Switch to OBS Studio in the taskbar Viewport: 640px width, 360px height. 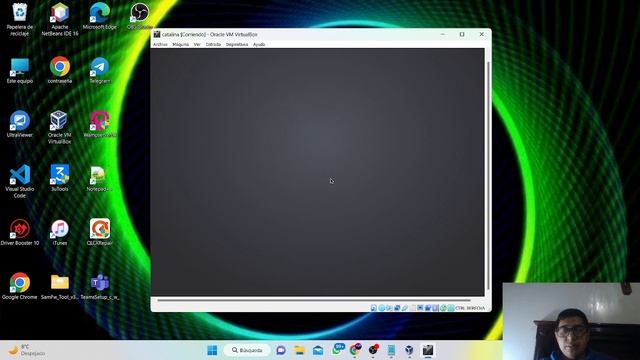(373, 350)
